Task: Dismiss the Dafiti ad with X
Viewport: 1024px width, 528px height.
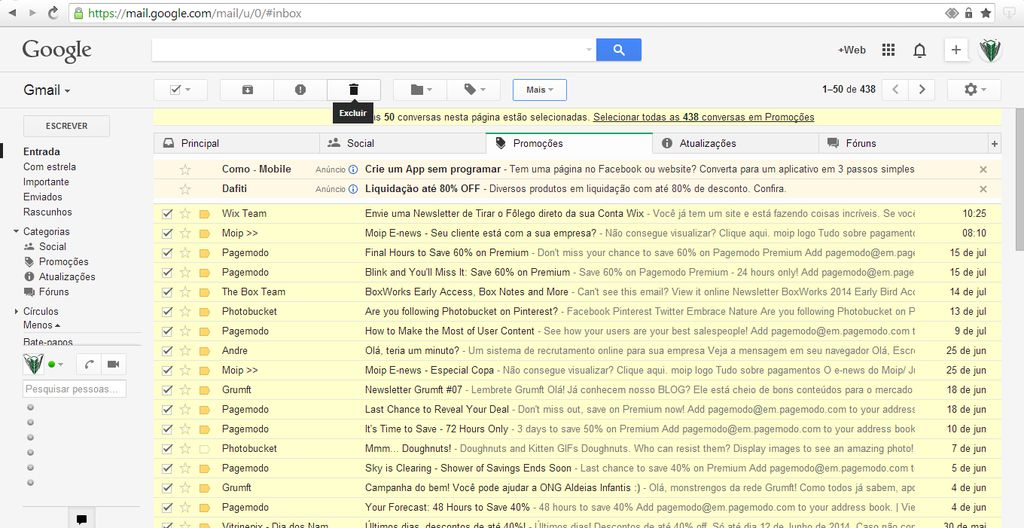Action: click(983, 190)
